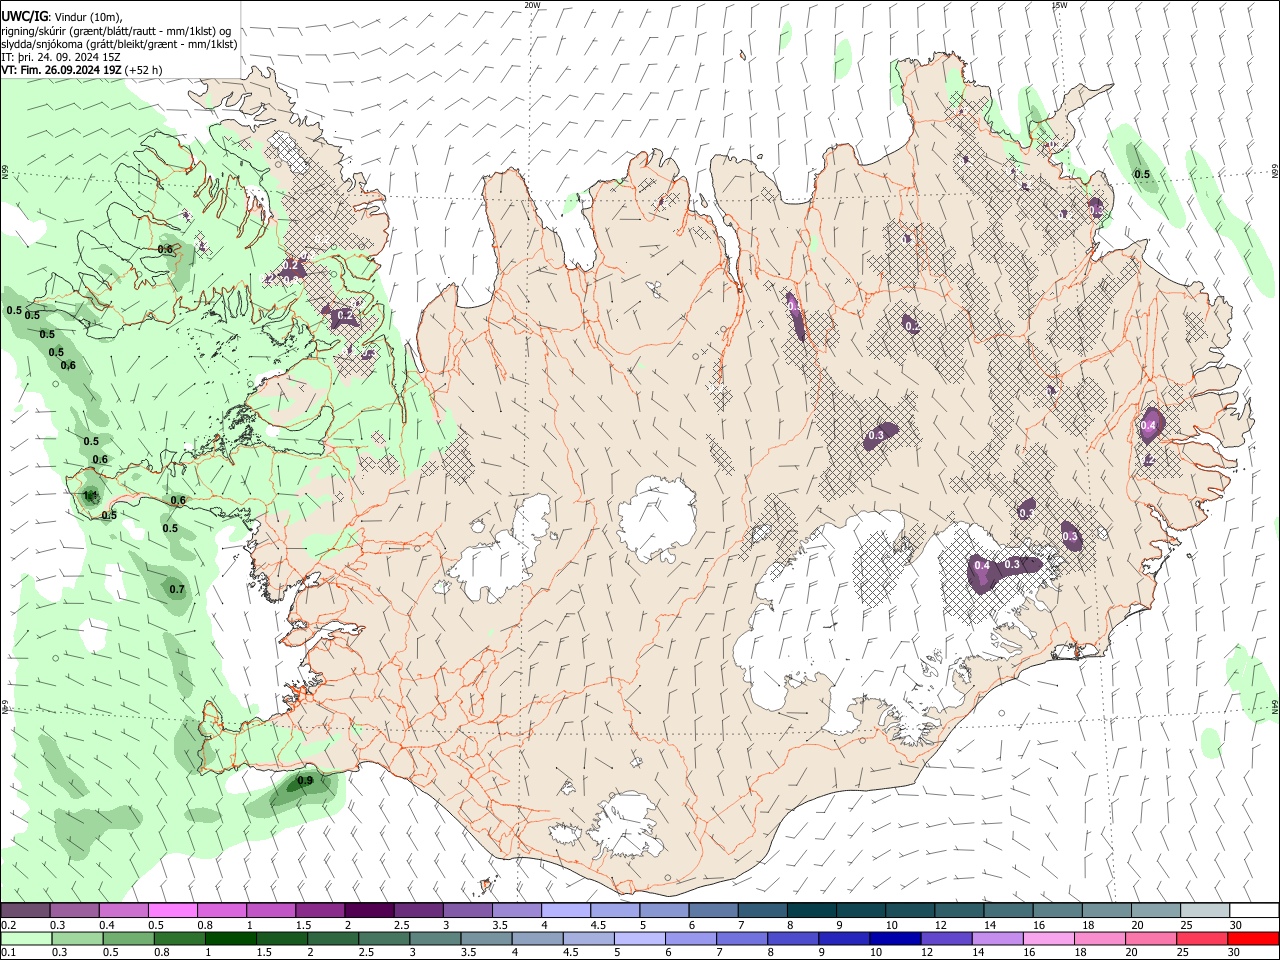1280x960 pixels.
Task: Click the '0.4' snow value on the east coast
Action: pos(1148,426)
